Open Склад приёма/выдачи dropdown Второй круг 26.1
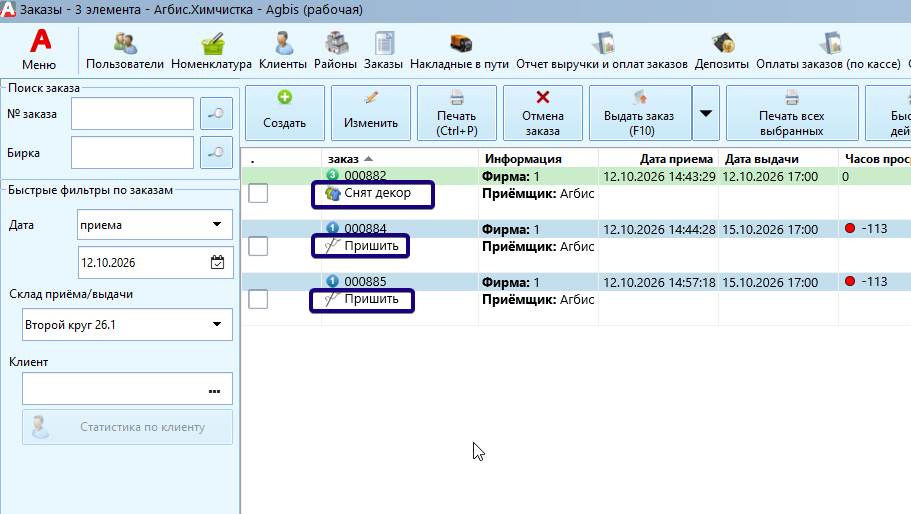The image size is (911, 514). (x=127, y=325)
